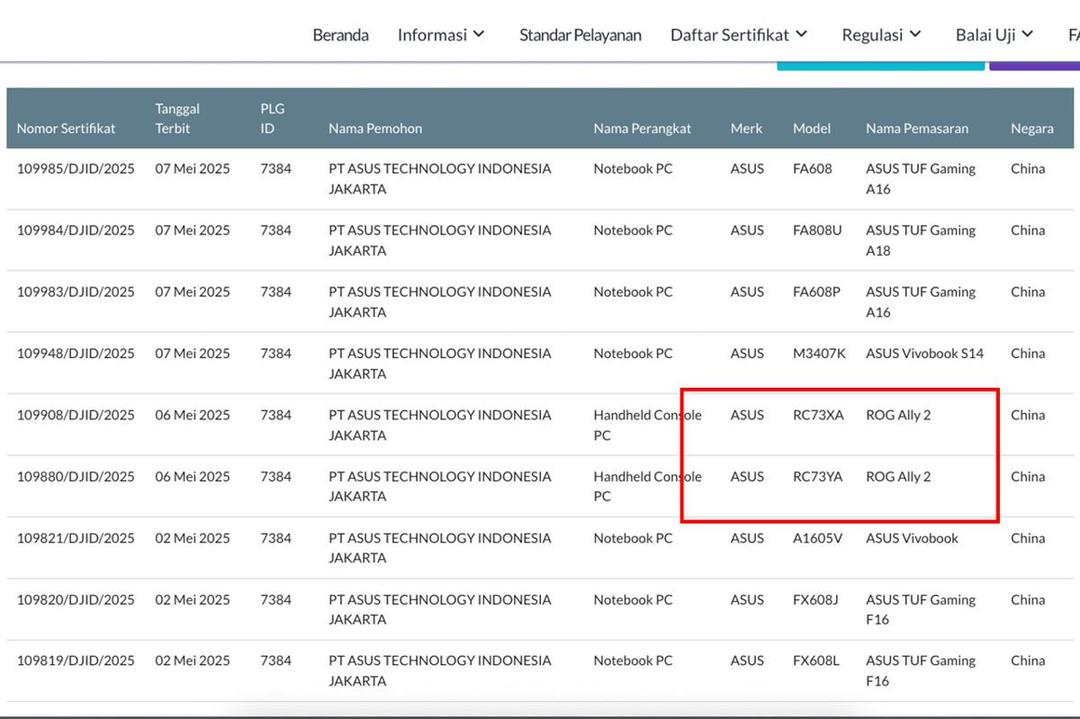
Task: Click ROG Ally 2 in RC73XA row
Action: tap(898, 415)
